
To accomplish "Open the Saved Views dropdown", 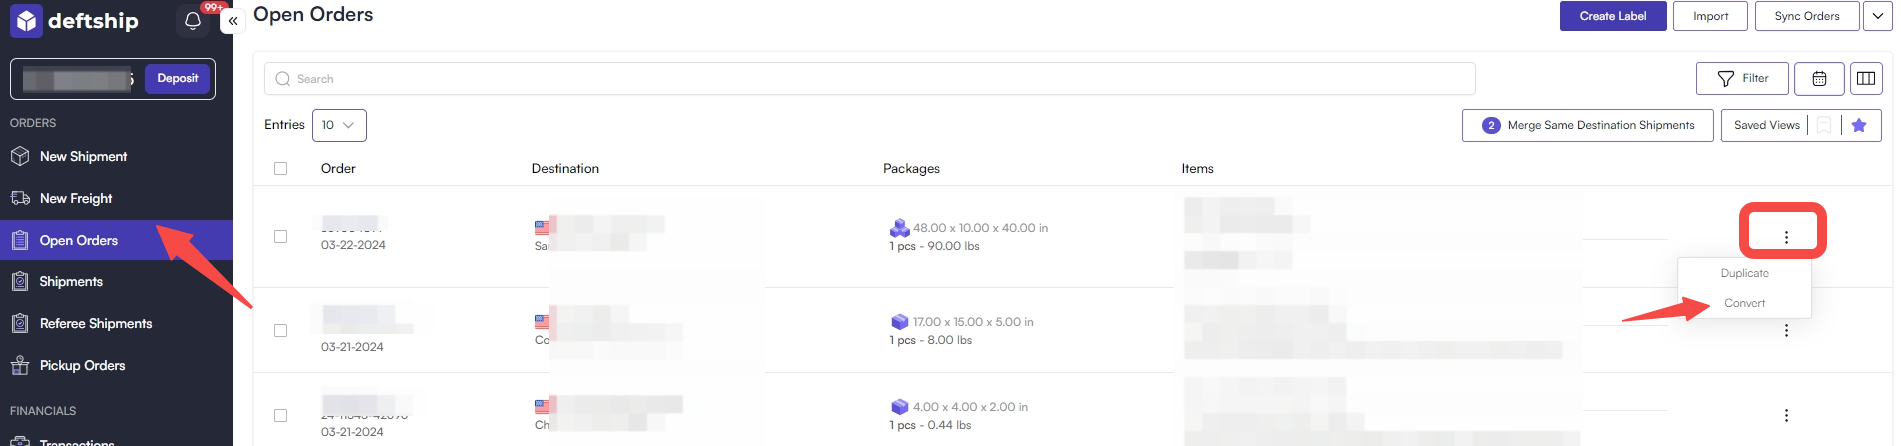I will [1766, 125].
